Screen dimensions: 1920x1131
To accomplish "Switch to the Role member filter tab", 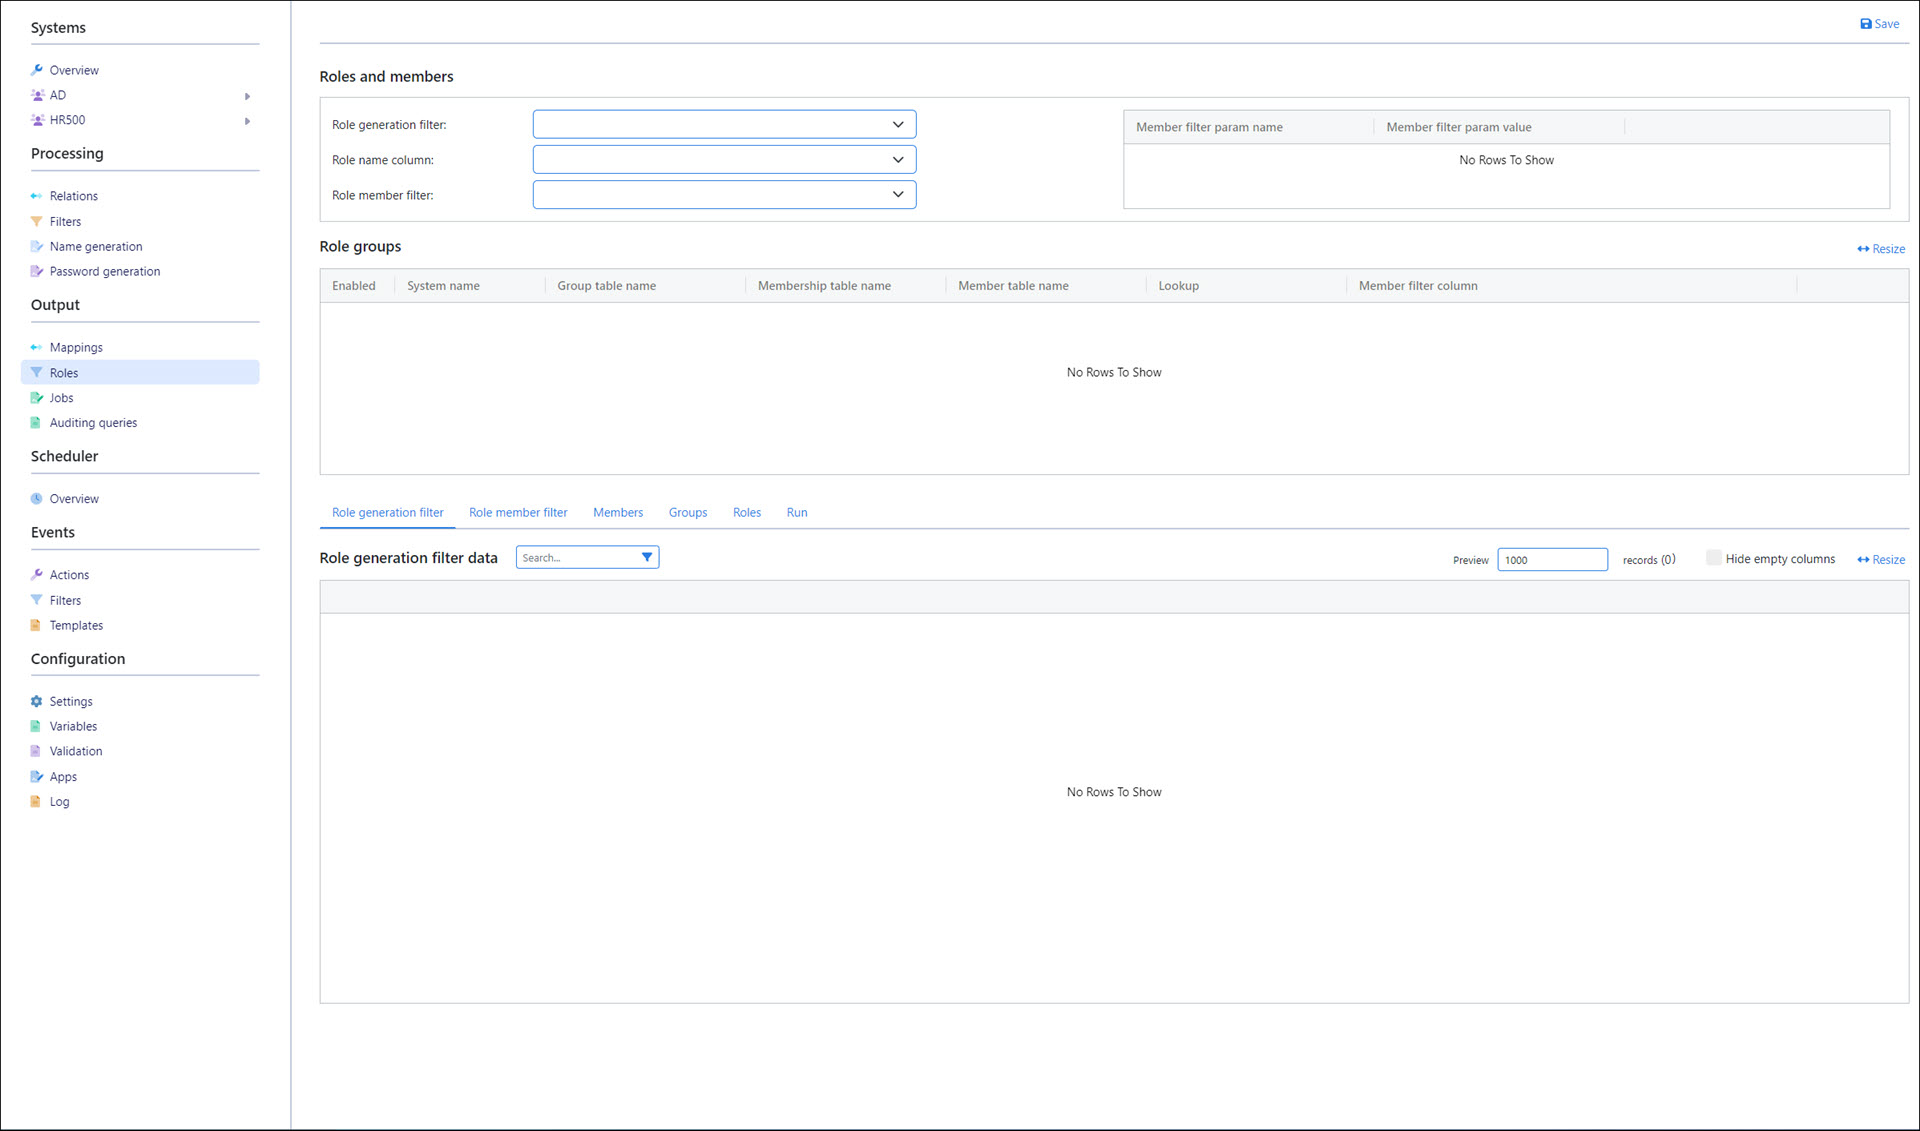I will 518,512.
